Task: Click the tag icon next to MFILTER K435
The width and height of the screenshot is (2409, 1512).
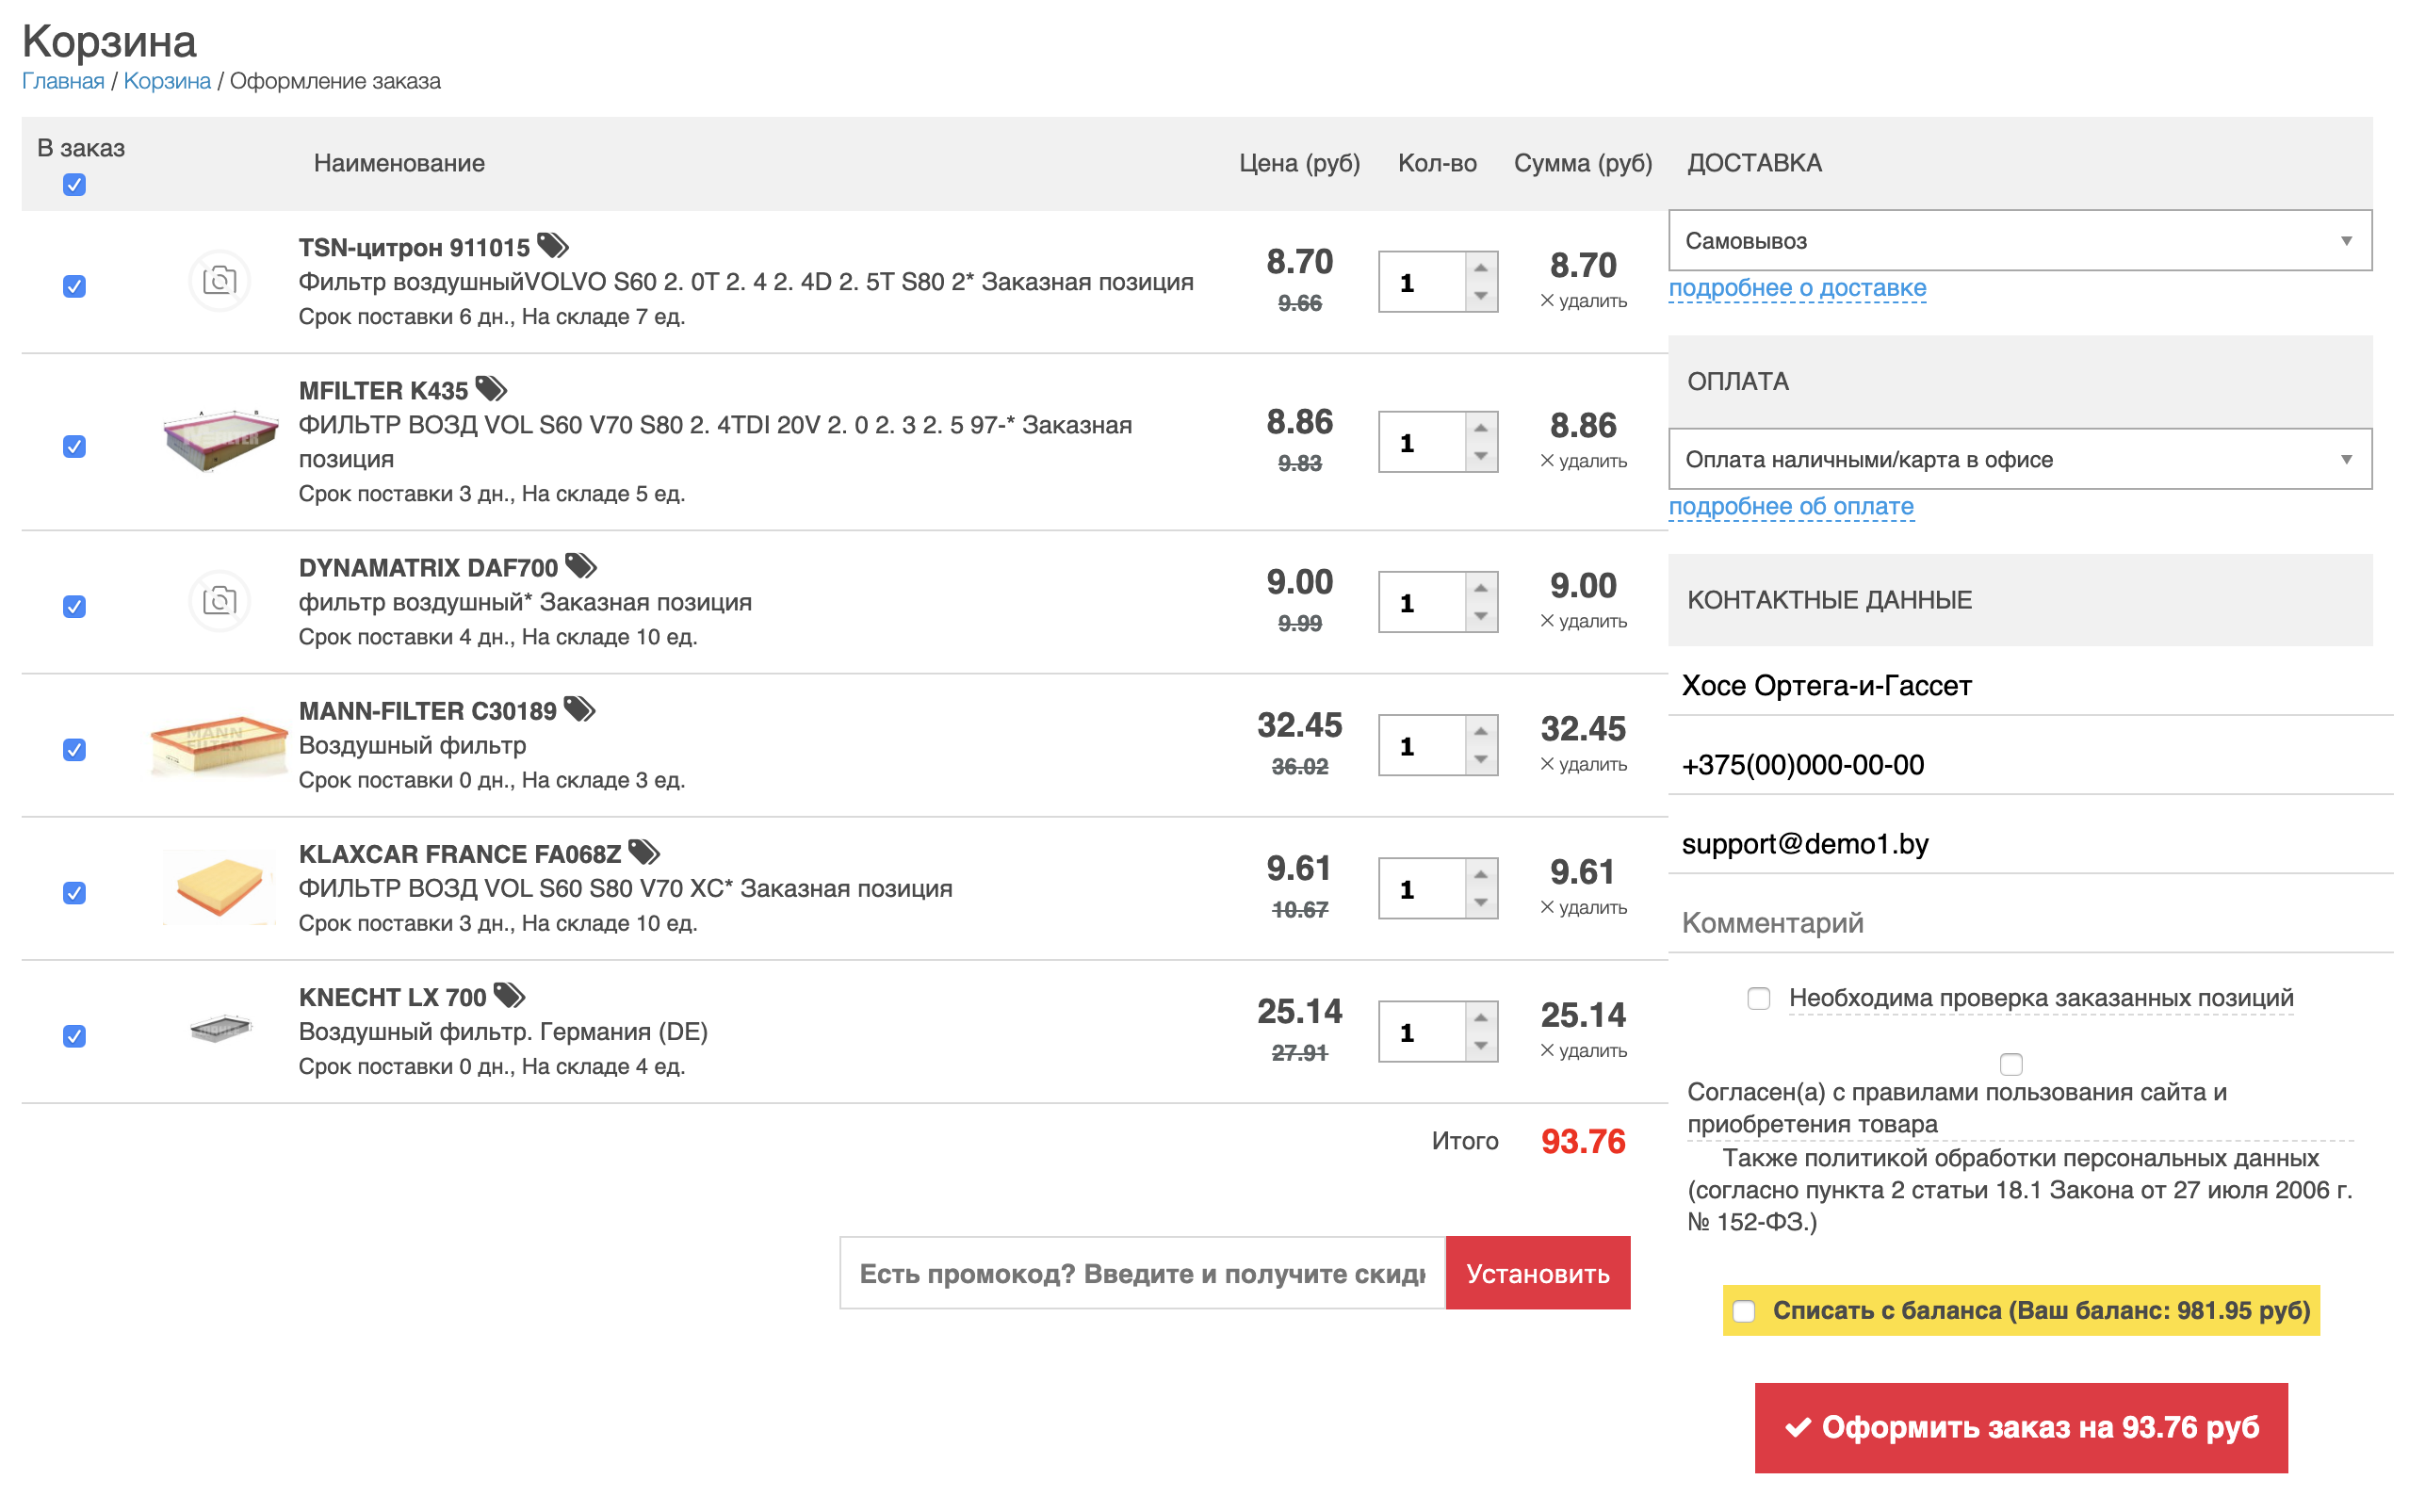Action: pyautogui.click(x=491, y=388)
